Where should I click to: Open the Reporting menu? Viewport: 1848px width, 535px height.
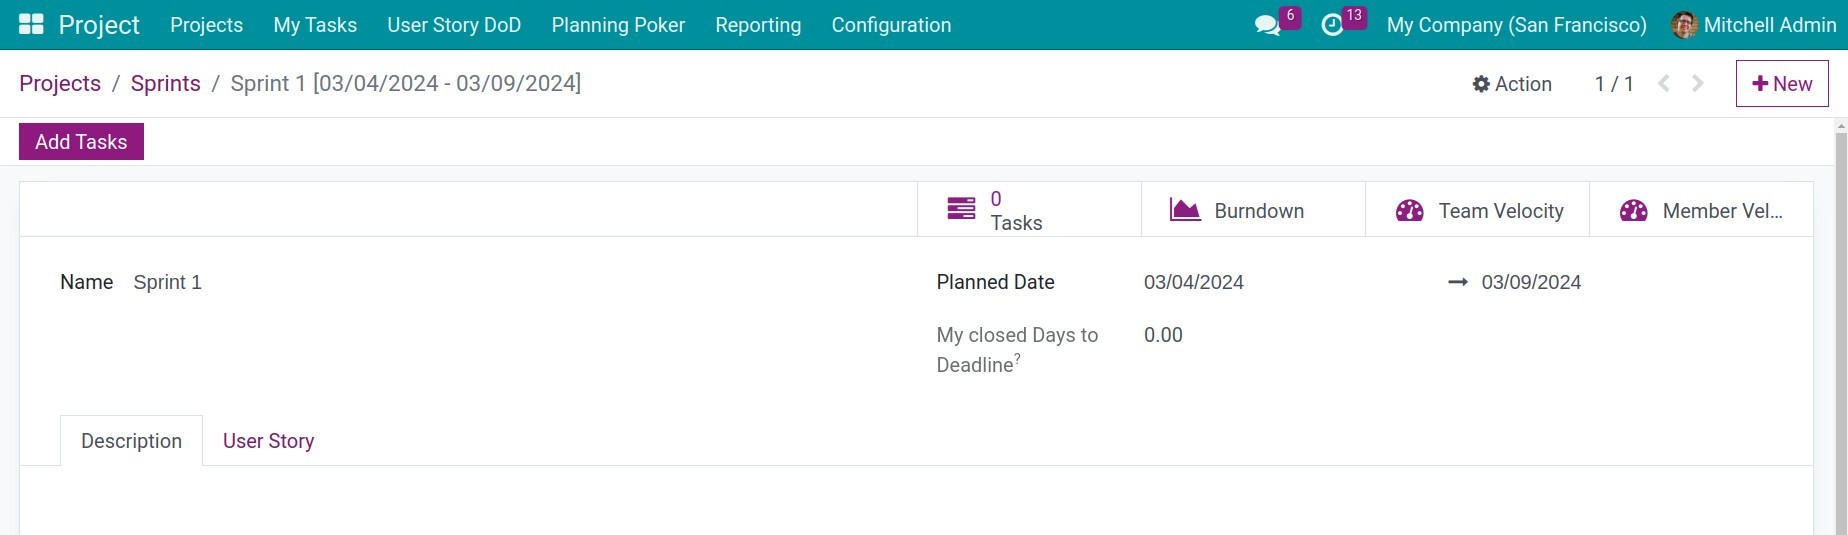758,25
